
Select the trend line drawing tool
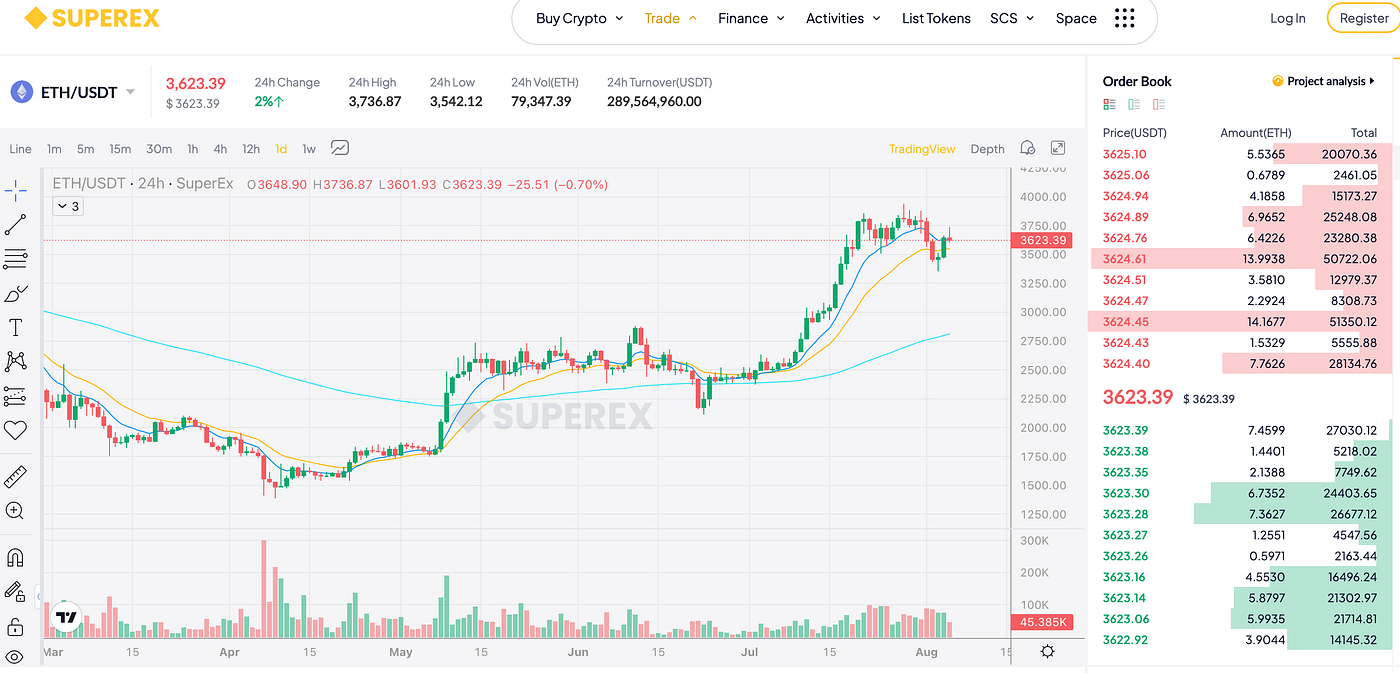pyautogui.click(x=15, y=224)
